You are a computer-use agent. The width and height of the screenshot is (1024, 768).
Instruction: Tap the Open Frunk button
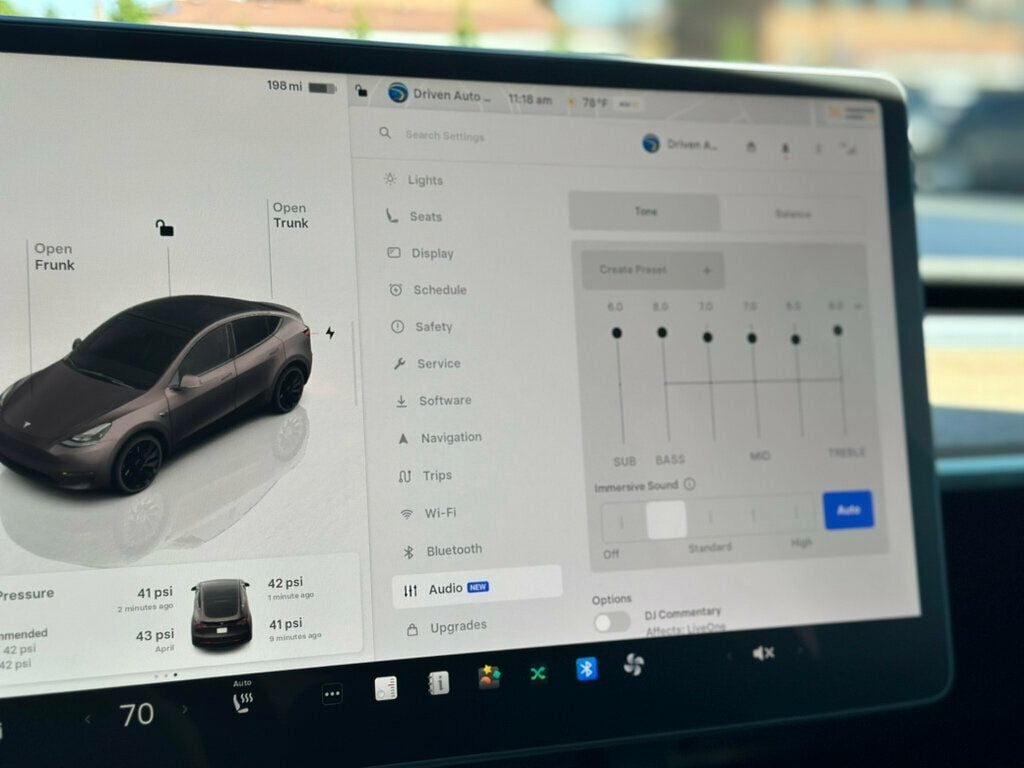(x=54, y=257)
